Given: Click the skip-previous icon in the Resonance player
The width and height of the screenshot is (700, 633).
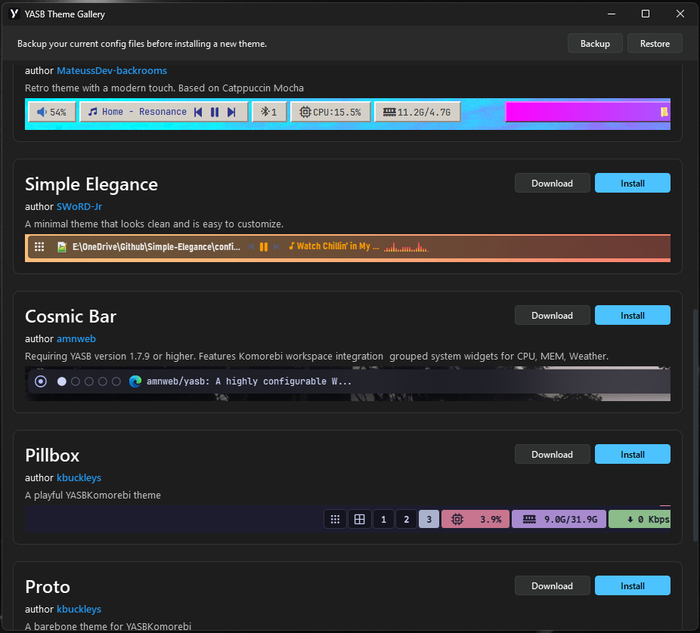Looking at the screenshot, I should (198, 112).
